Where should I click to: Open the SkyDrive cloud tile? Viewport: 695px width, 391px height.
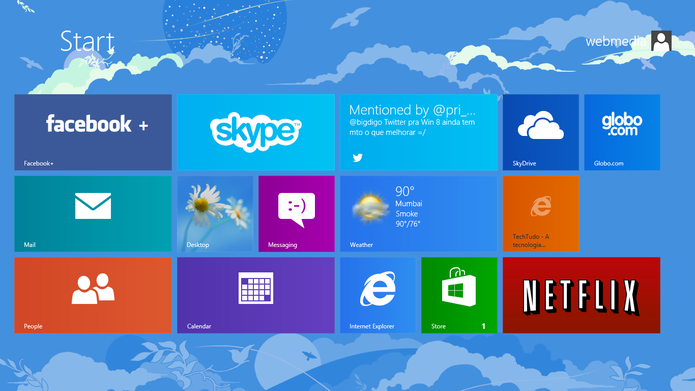541,132
